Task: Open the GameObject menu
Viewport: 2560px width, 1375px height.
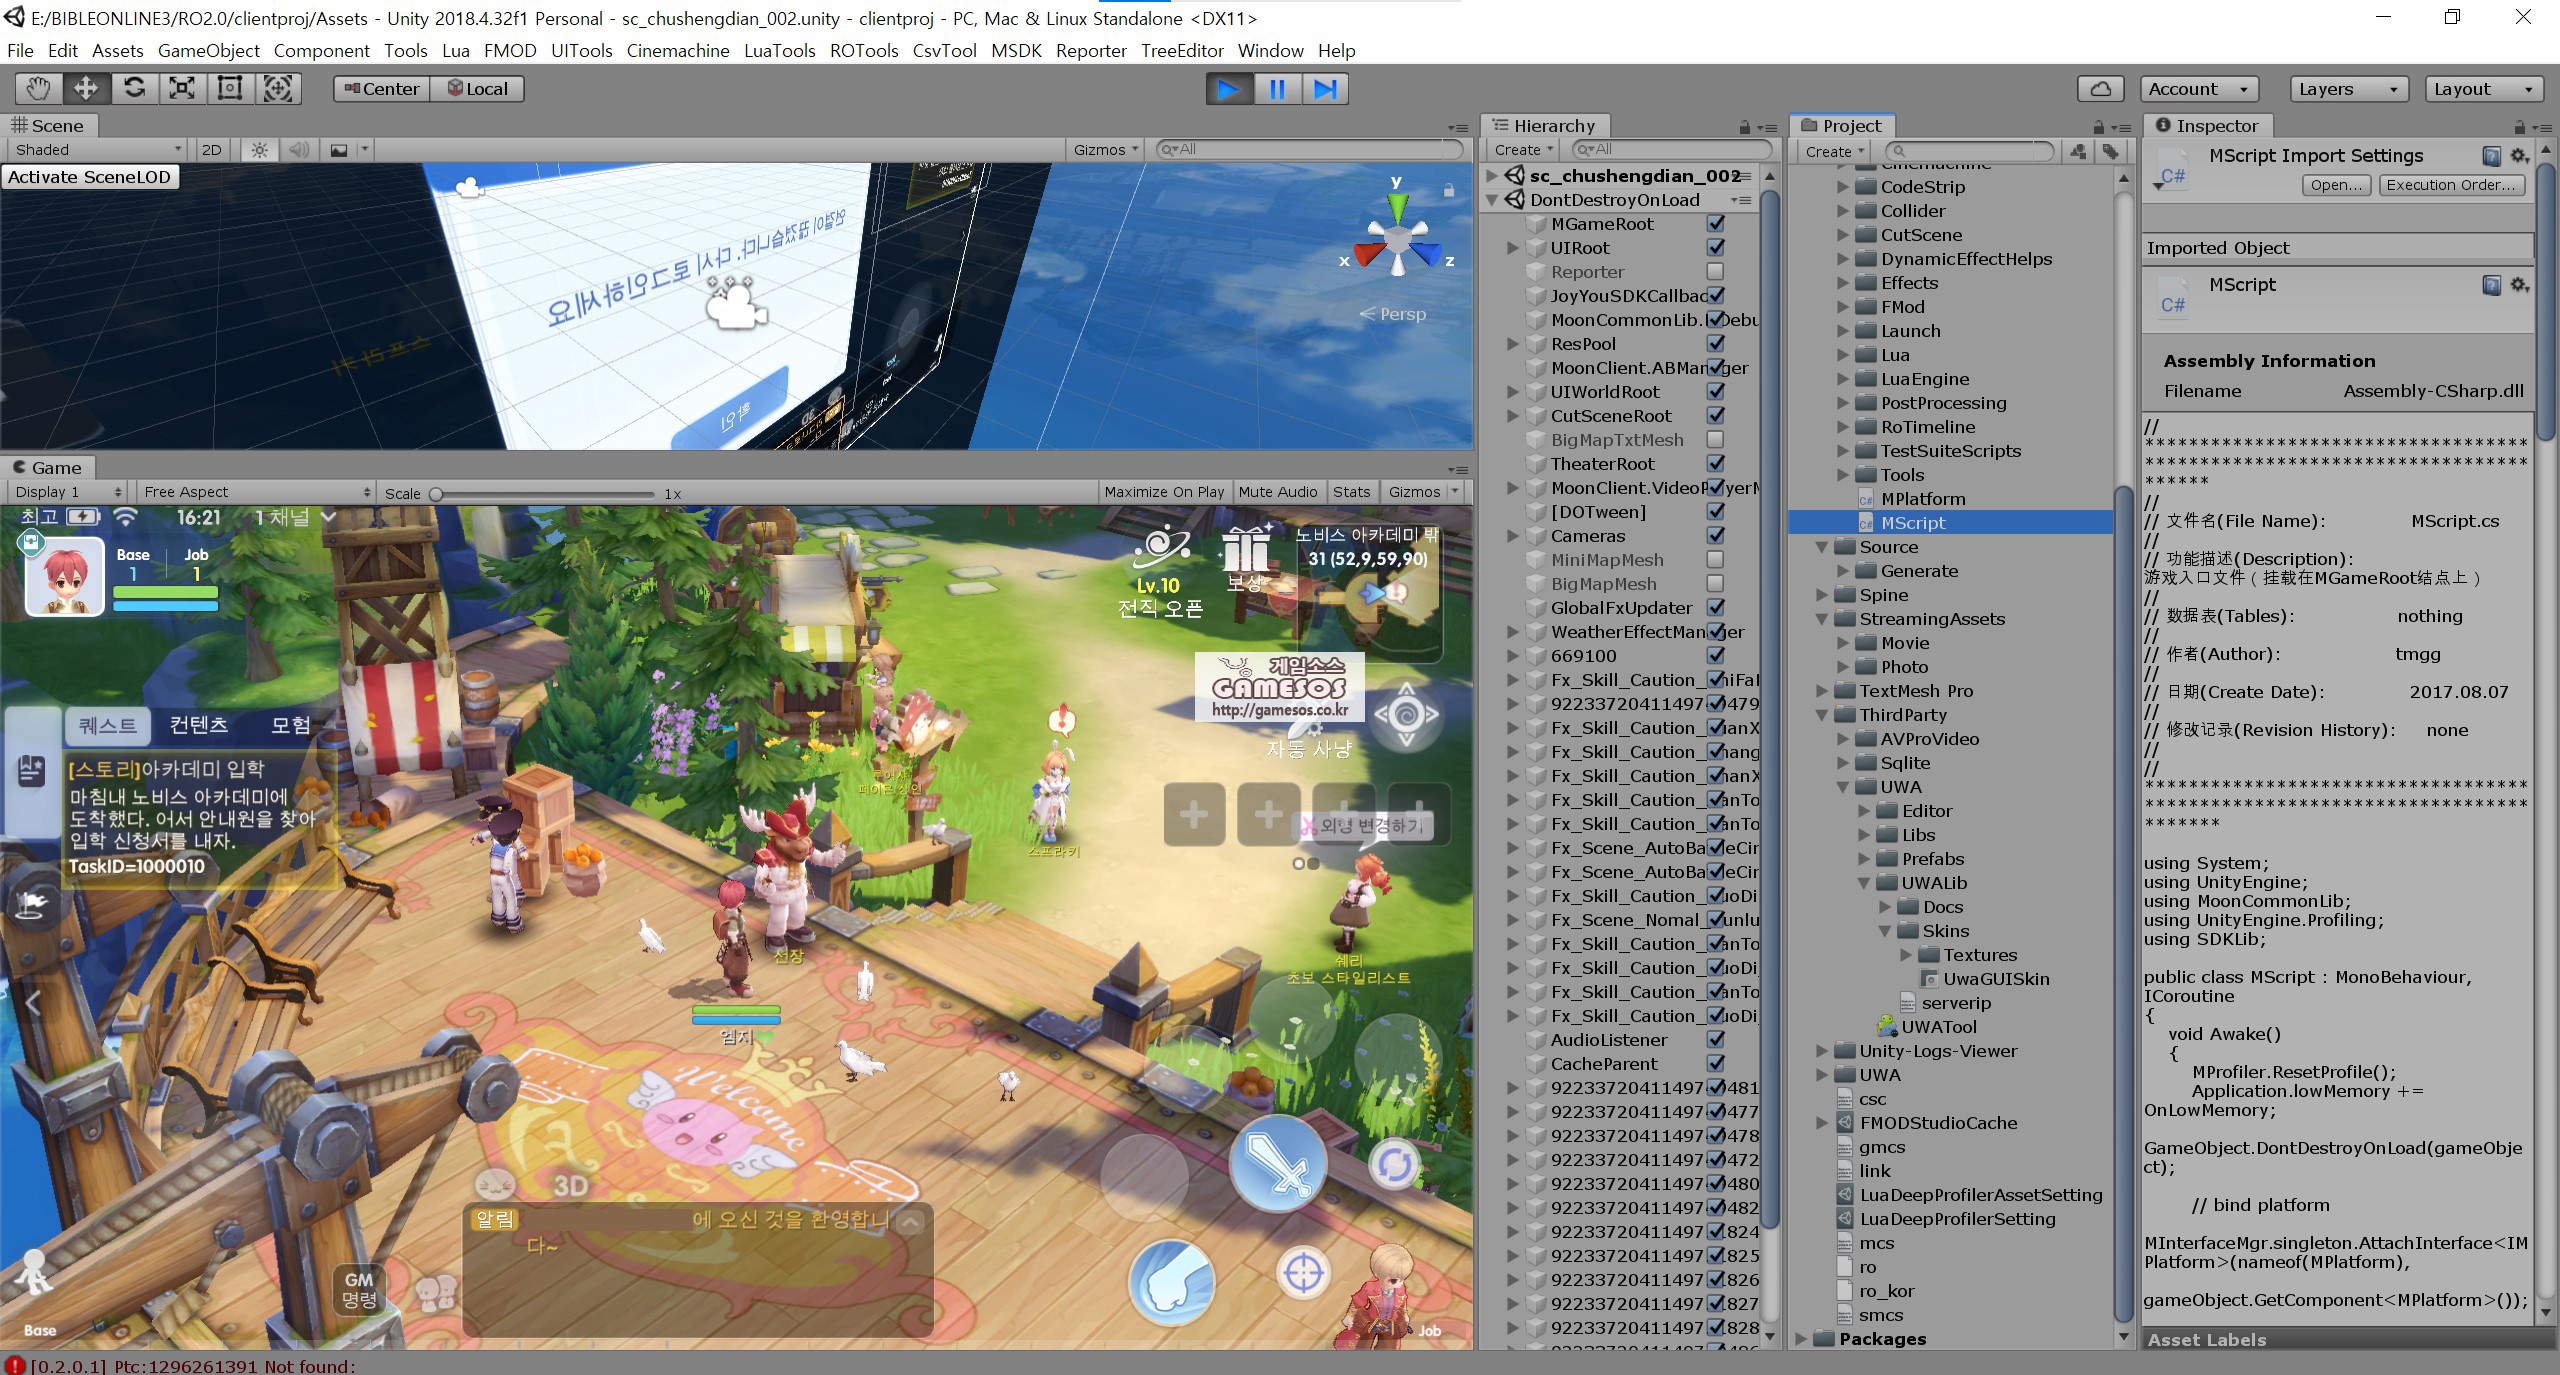Action: tap(208, 50)
